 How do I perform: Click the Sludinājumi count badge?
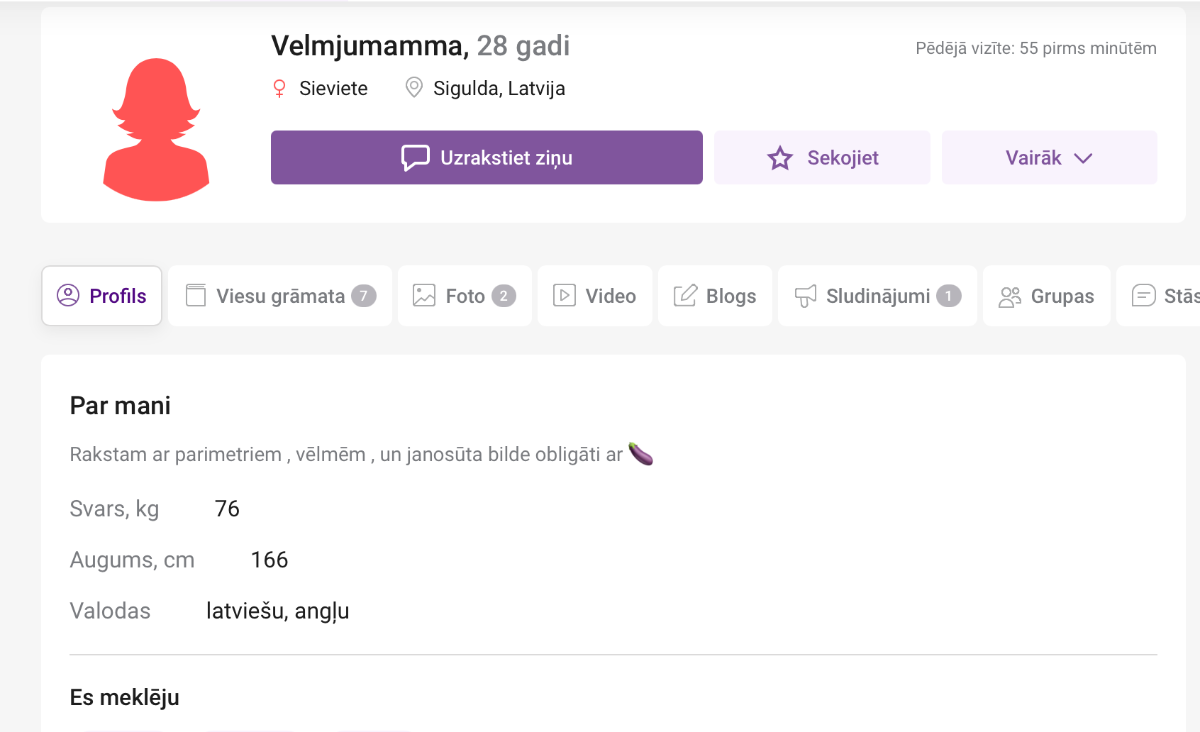tap(949, 296)
